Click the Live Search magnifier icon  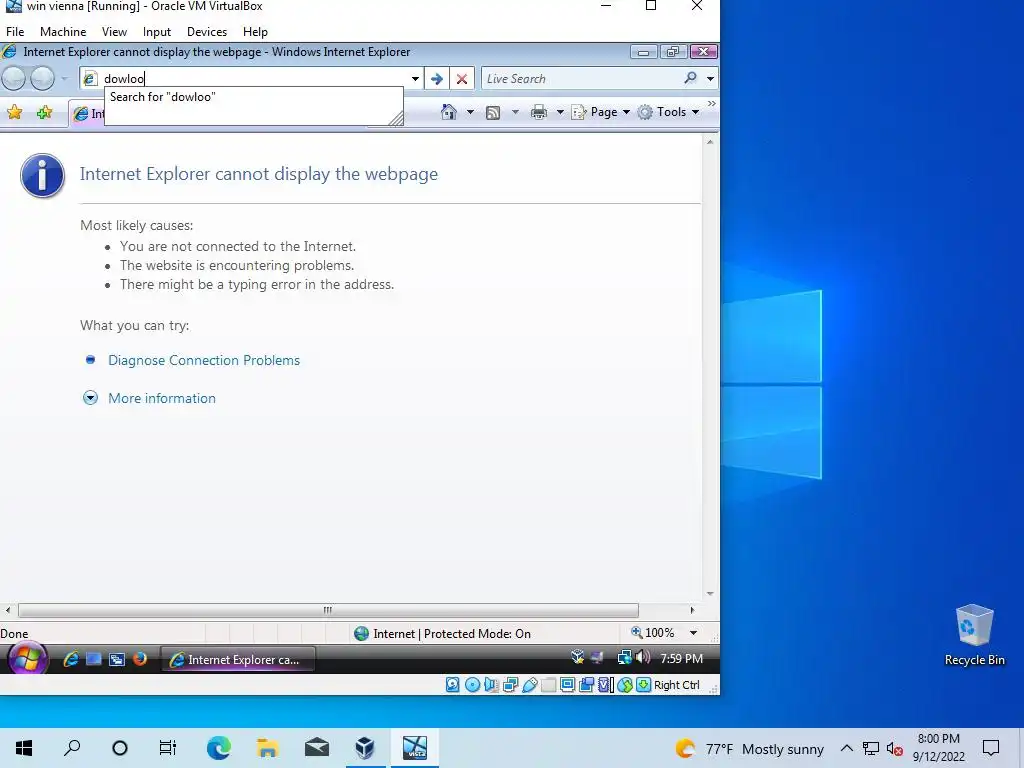point(690,78)
